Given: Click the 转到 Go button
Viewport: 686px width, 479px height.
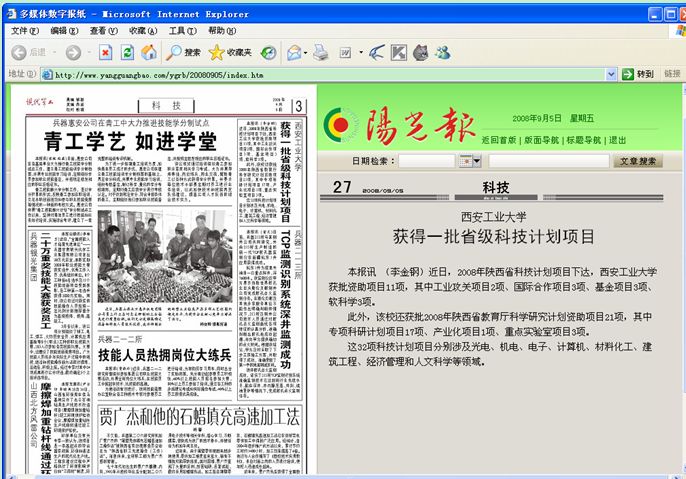Looking at the screenshot, I should [x=638, y=74].
